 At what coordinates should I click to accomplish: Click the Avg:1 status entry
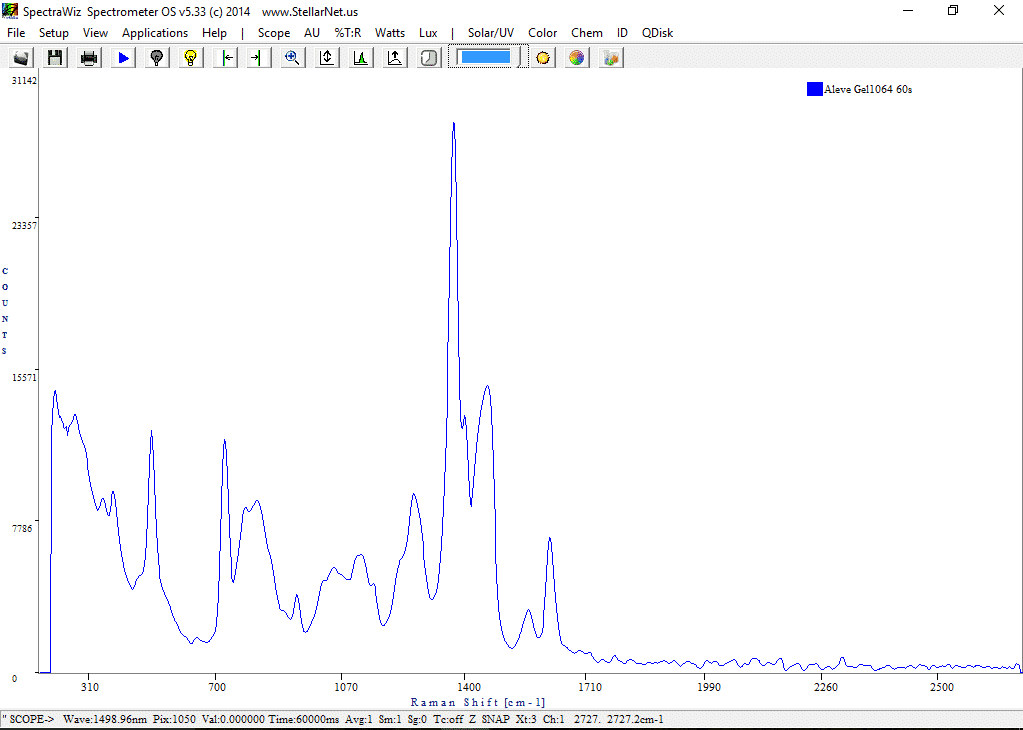tap(358, 719)
